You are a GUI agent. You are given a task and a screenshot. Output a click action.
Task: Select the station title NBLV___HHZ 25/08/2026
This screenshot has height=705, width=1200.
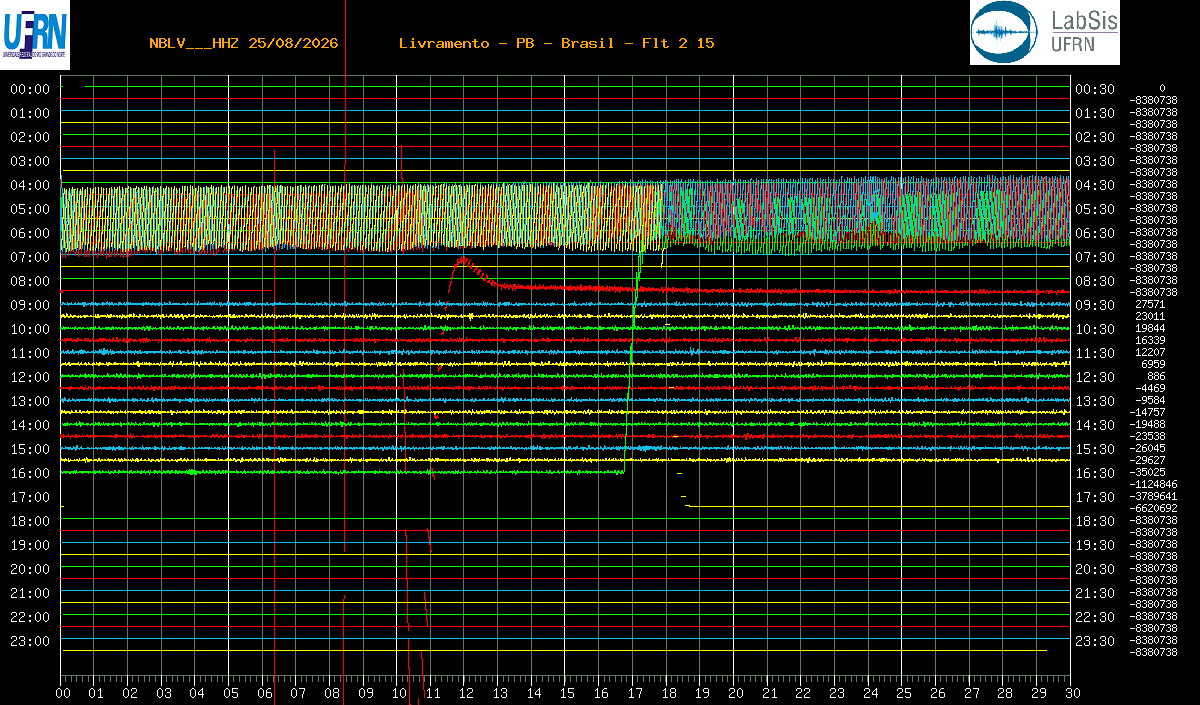tap(243, 43)
